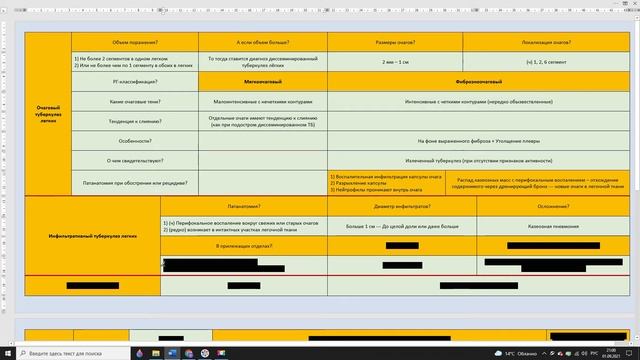640x360 pixels.
Task: Select the cell beginning 'Излеченный туберкулез'
Action: (478, 160)
